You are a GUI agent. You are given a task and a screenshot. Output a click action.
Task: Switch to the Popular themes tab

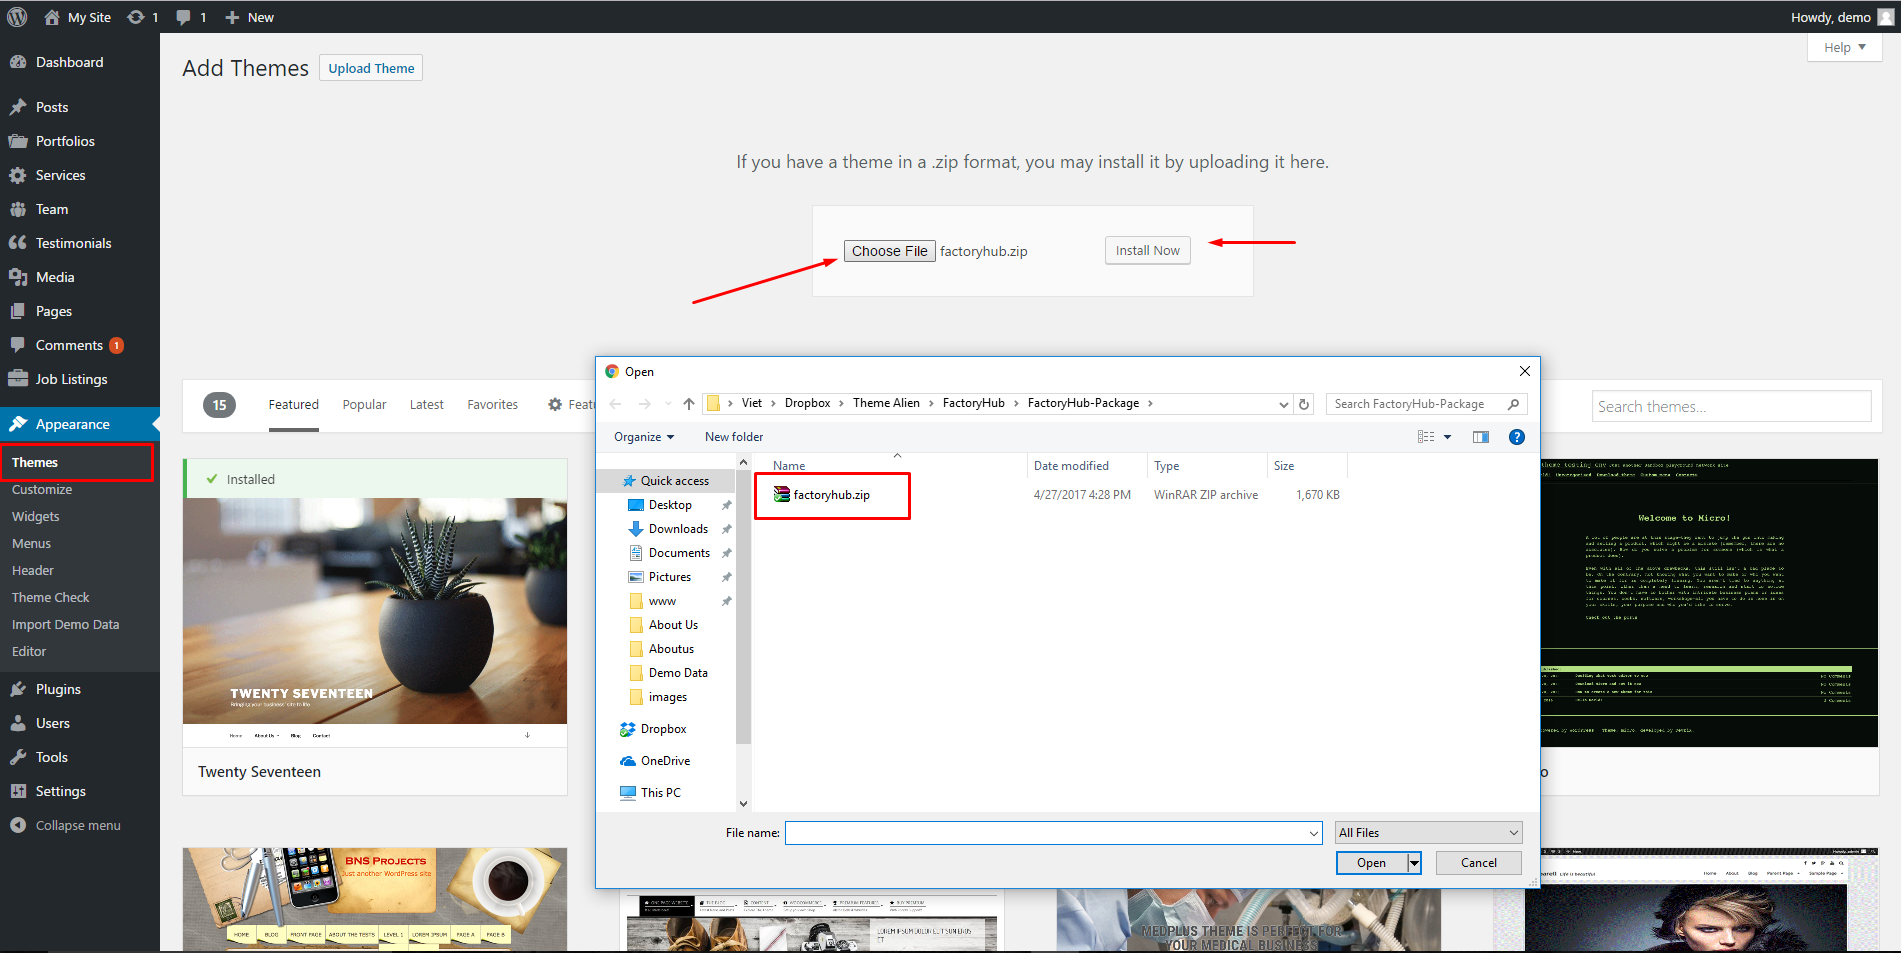pyautogui.click(x=364, y=405)
